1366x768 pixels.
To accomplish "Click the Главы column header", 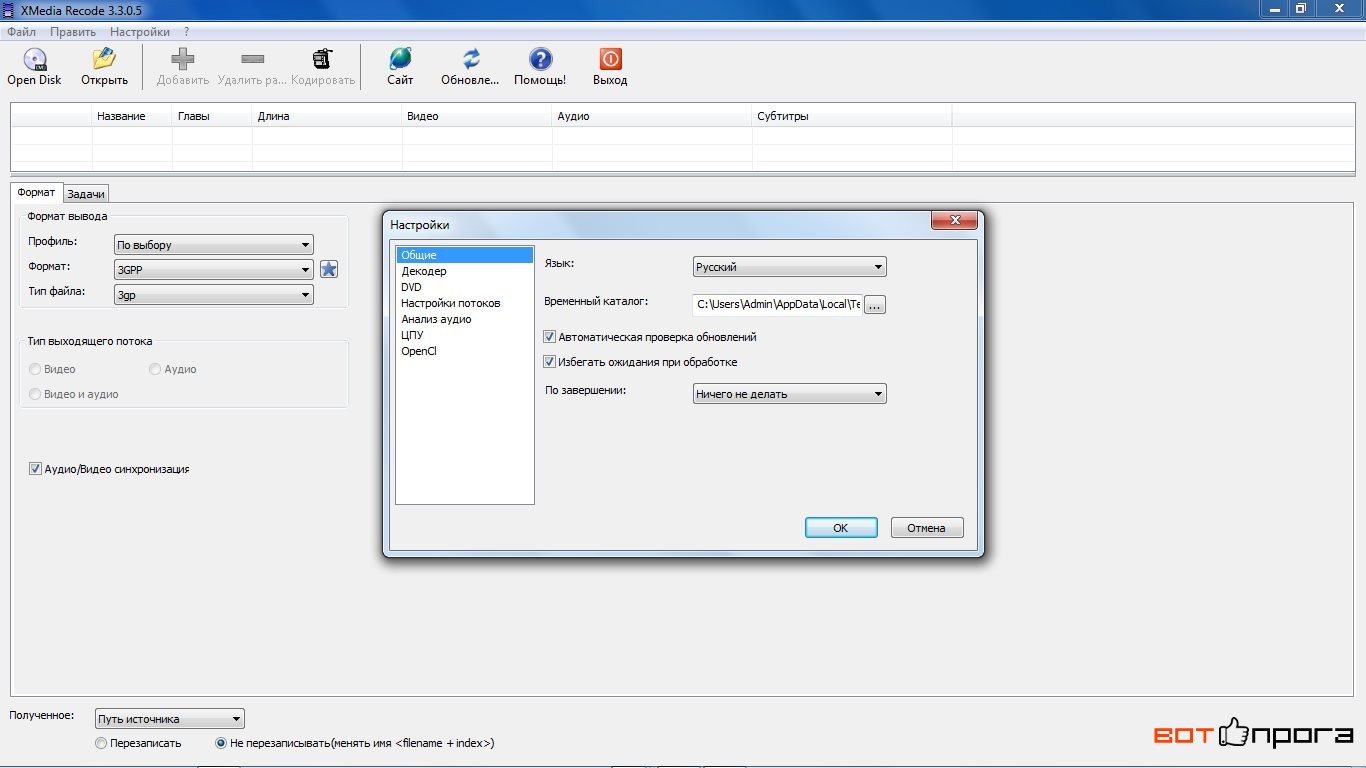I will 212,116.
